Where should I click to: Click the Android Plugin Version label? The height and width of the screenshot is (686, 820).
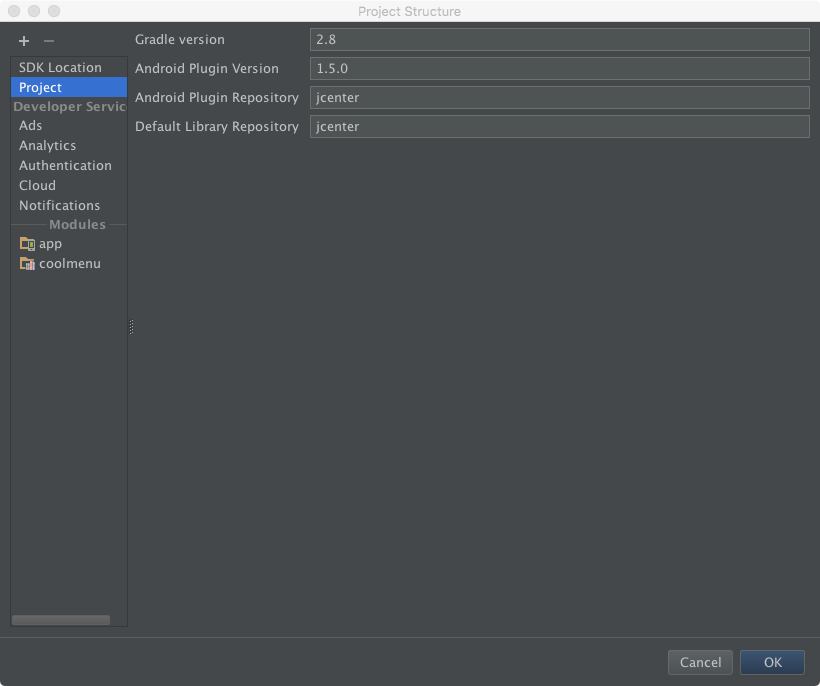coord(207,68)
